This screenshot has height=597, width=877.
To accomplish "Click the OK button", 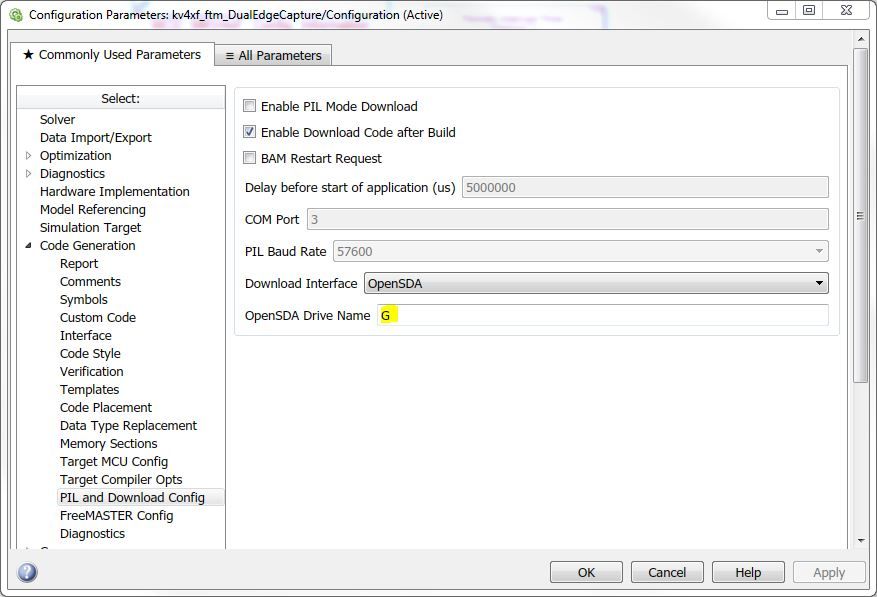I will click(x=586, y=572).
